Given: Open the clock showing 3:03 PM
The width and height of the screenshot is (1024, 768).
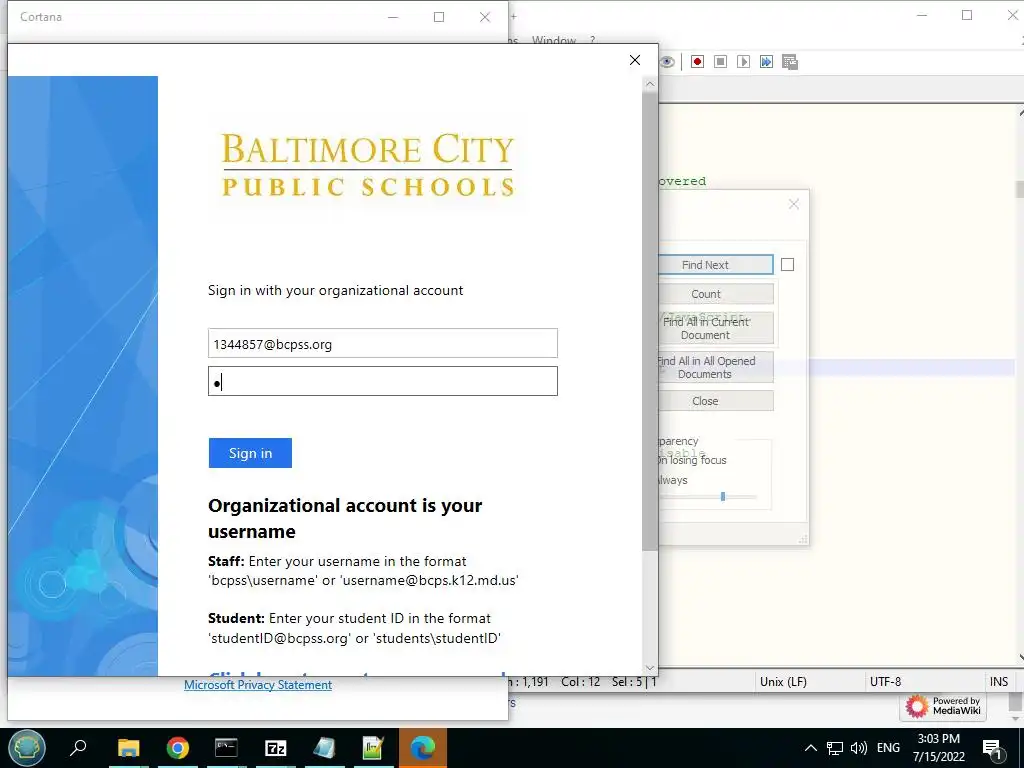Looking at the screenshot, I should 939,748.
